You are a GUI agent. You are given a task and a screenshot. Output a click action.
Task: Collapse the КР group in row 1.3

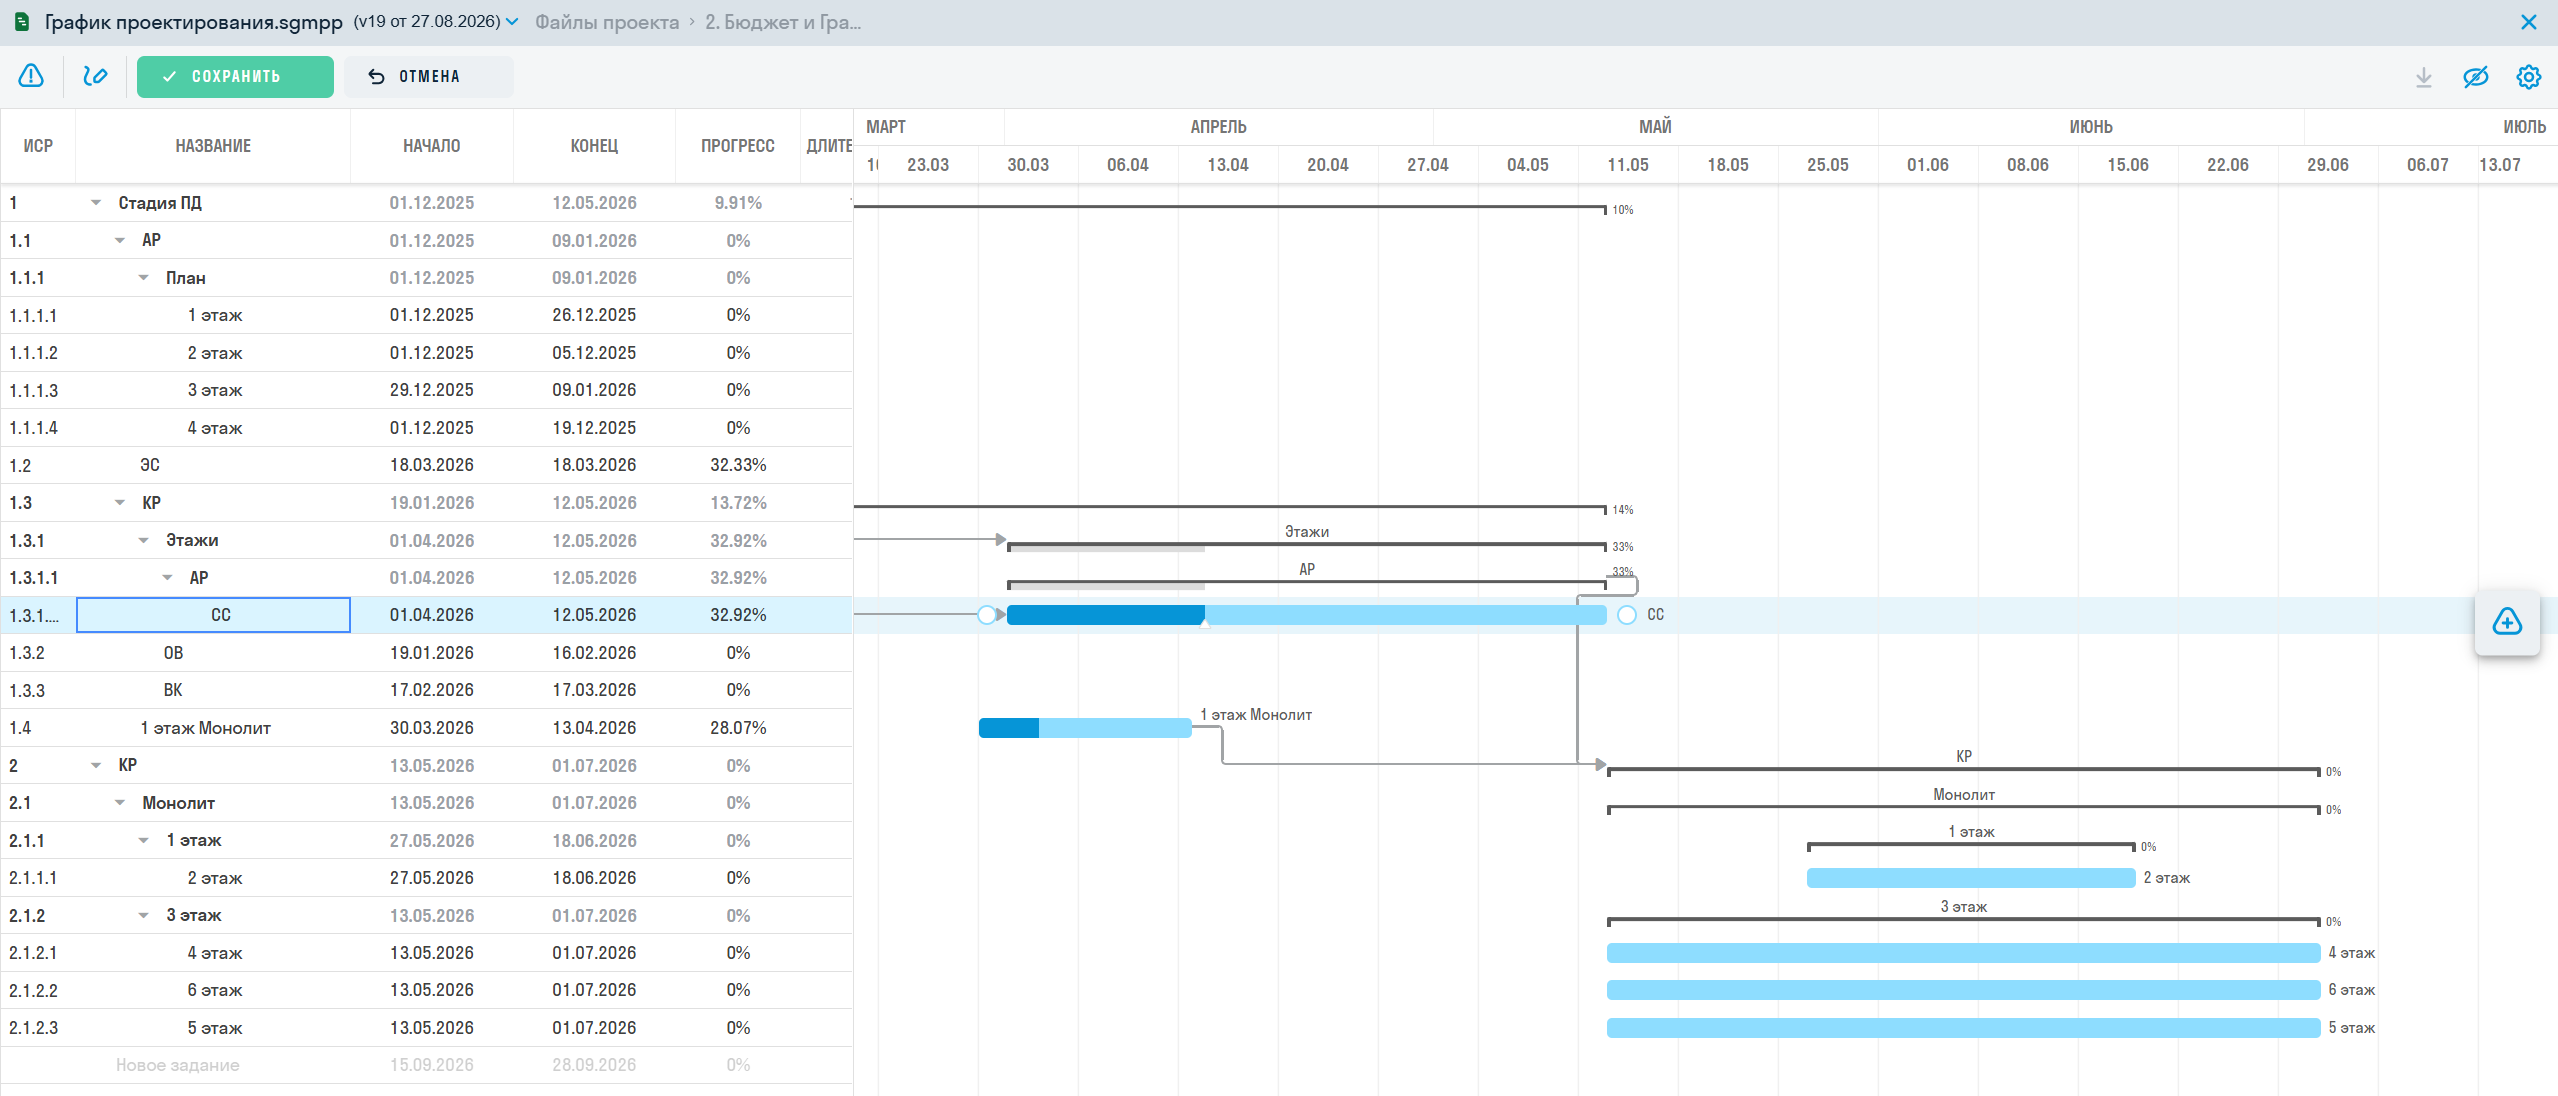tap(120, 503)
